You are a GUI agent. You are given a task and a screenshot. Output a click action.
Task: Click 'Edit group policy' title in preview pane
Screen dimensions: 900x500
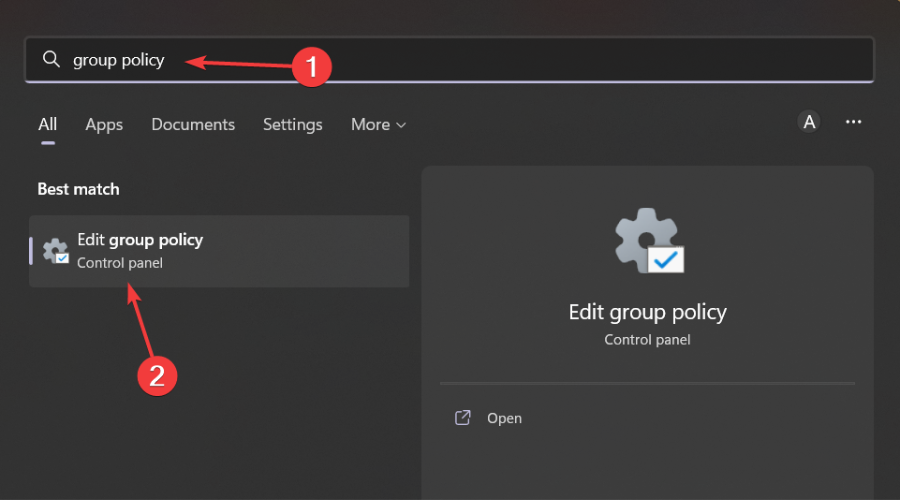(647, 312)
